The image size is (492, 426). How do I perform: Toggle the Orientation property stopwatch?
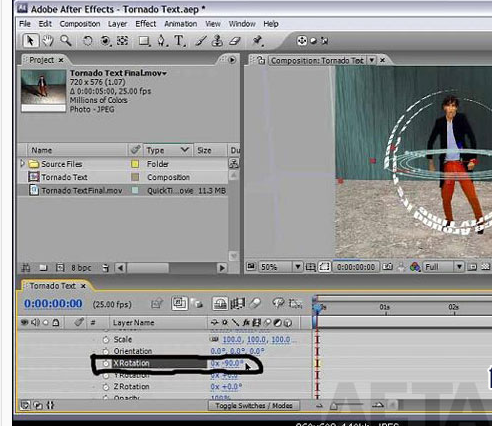106,351
